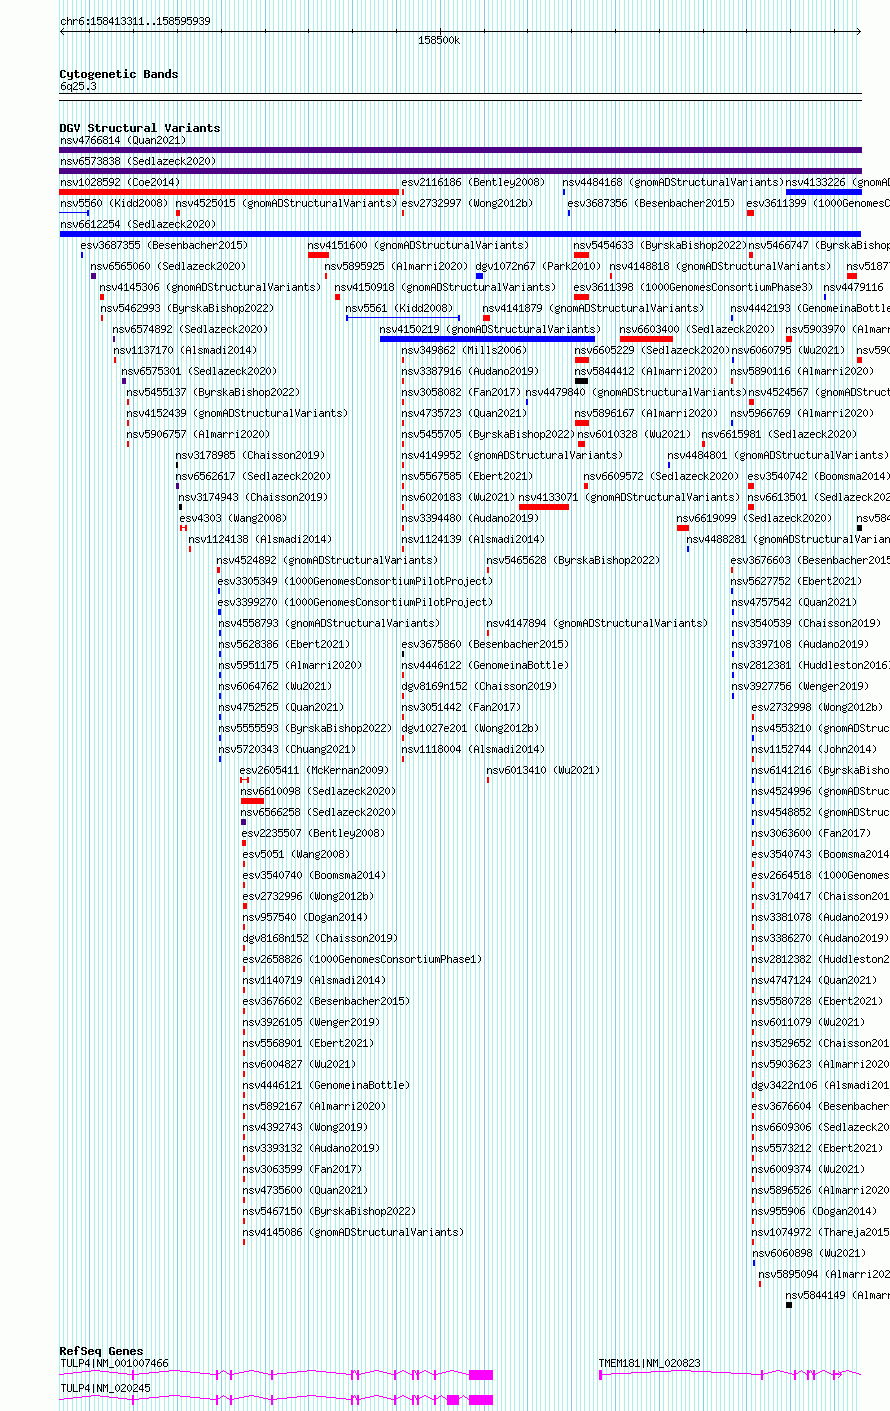This screenshot has height=1411, width=890.
Task: Click dgv1072n67 (Park2010) label
Action: pyautogui.click(x=539, y=266)
